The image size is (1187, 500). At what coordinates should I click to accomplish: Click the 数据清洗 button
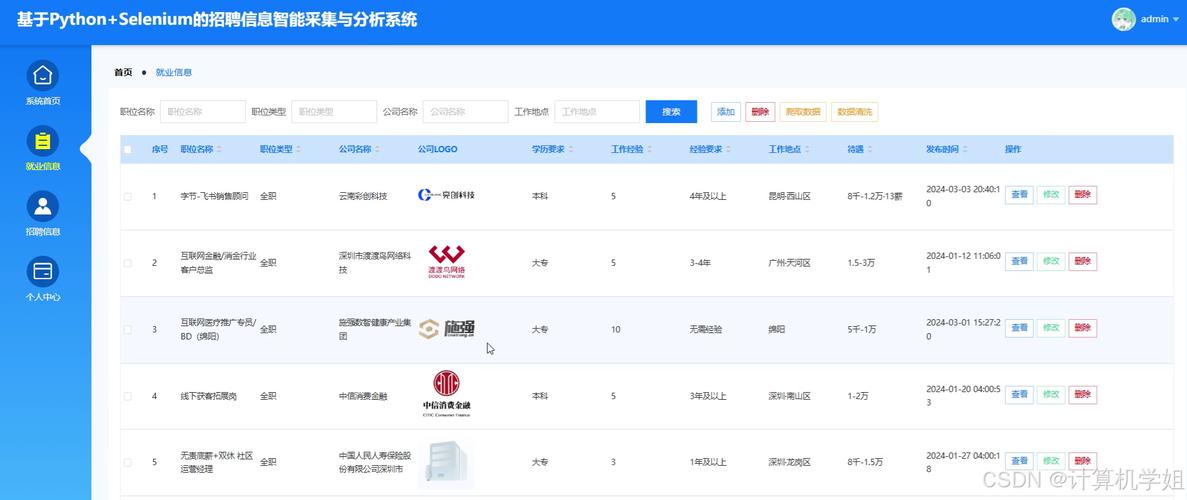coord(855,112)
